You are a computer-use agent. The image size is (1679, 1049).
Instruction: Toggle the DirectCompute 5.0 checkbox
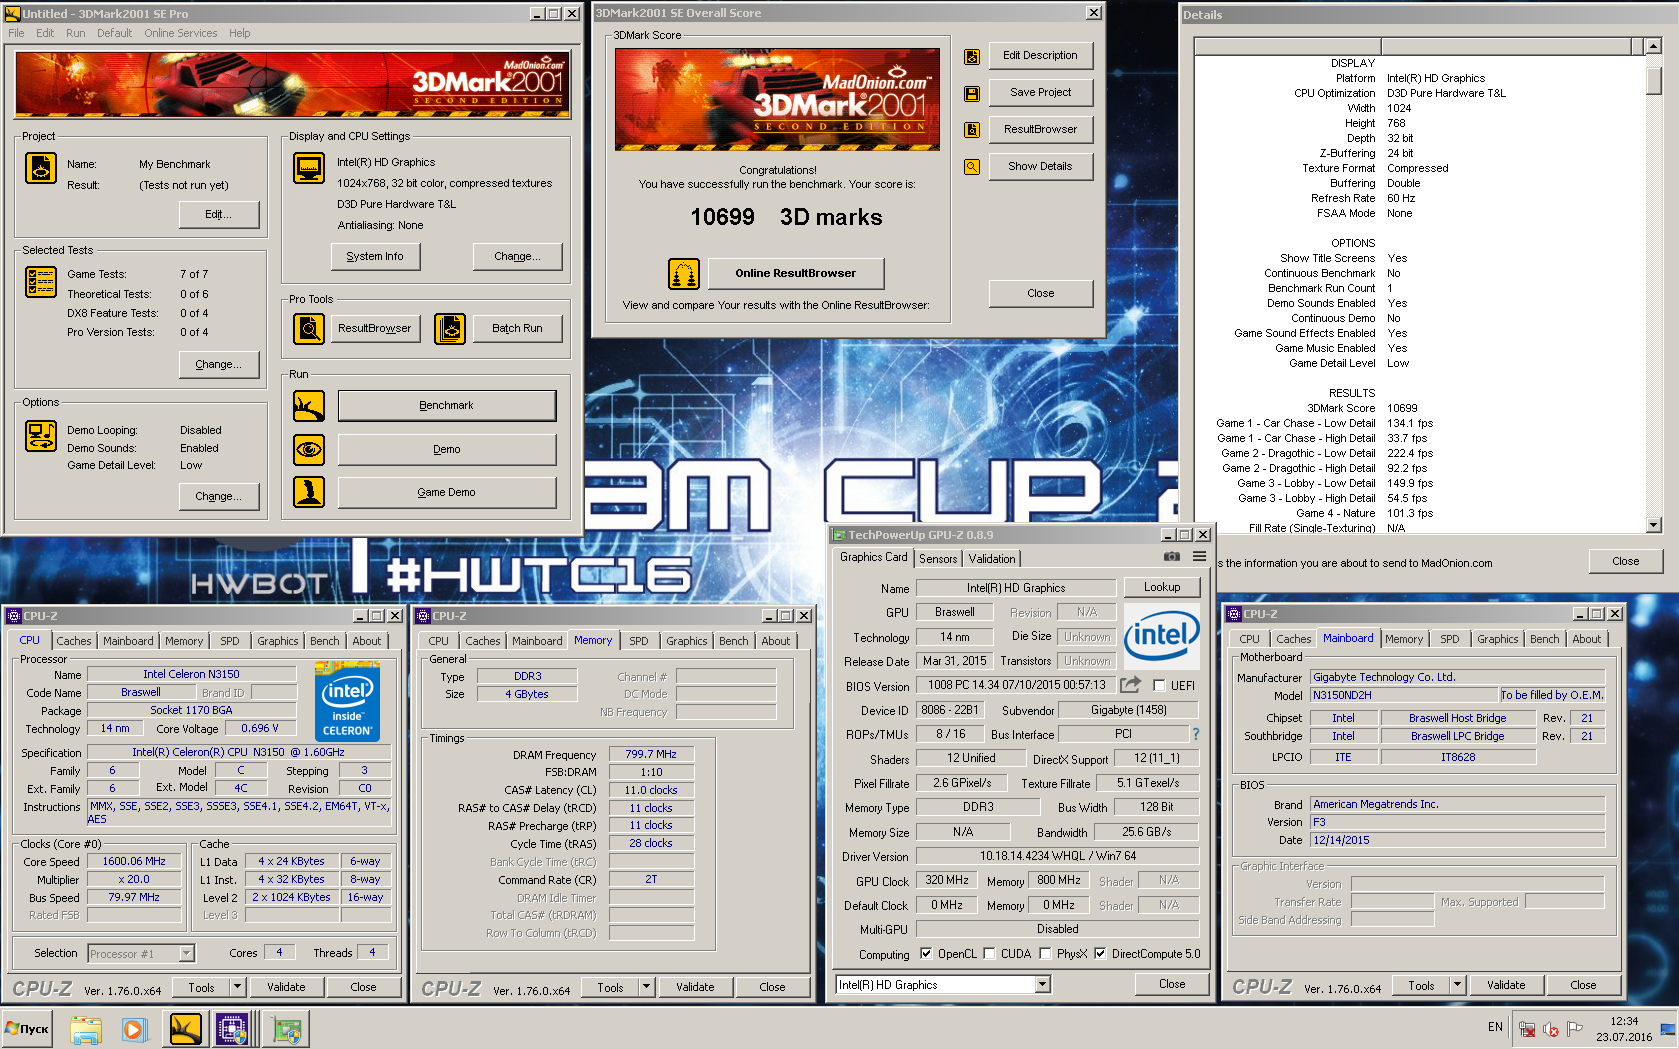(x=1100, y=954)
